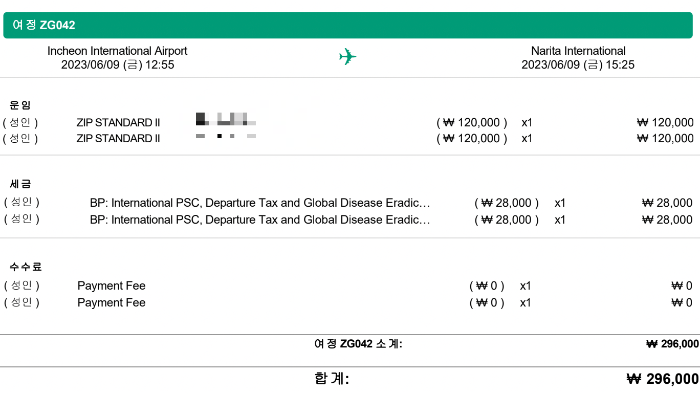Click the second ZIP STANDARD II fare
This screenshot has height=394, width=700.
[x=118, y=138]
